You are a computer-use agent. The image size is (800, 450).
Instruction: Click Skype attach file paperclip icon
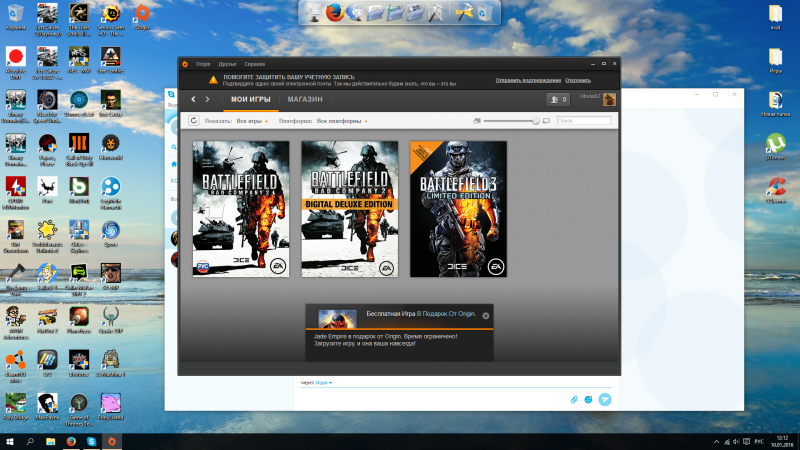point(574,399)
